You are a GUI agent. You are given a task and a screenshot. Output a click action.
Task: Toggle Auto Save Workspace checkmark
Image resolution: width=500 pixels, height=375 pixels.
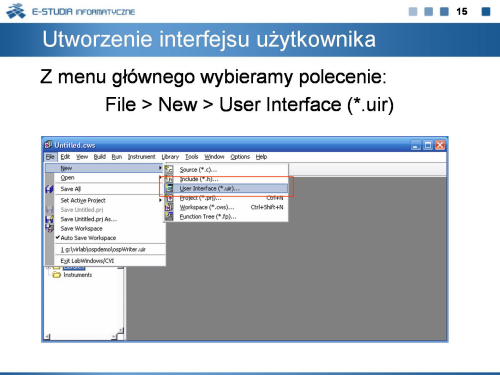[x=58, y=237]
